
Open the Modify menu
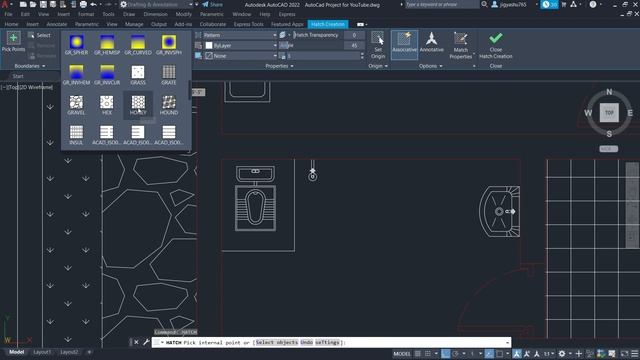click(x=184, y=14)
